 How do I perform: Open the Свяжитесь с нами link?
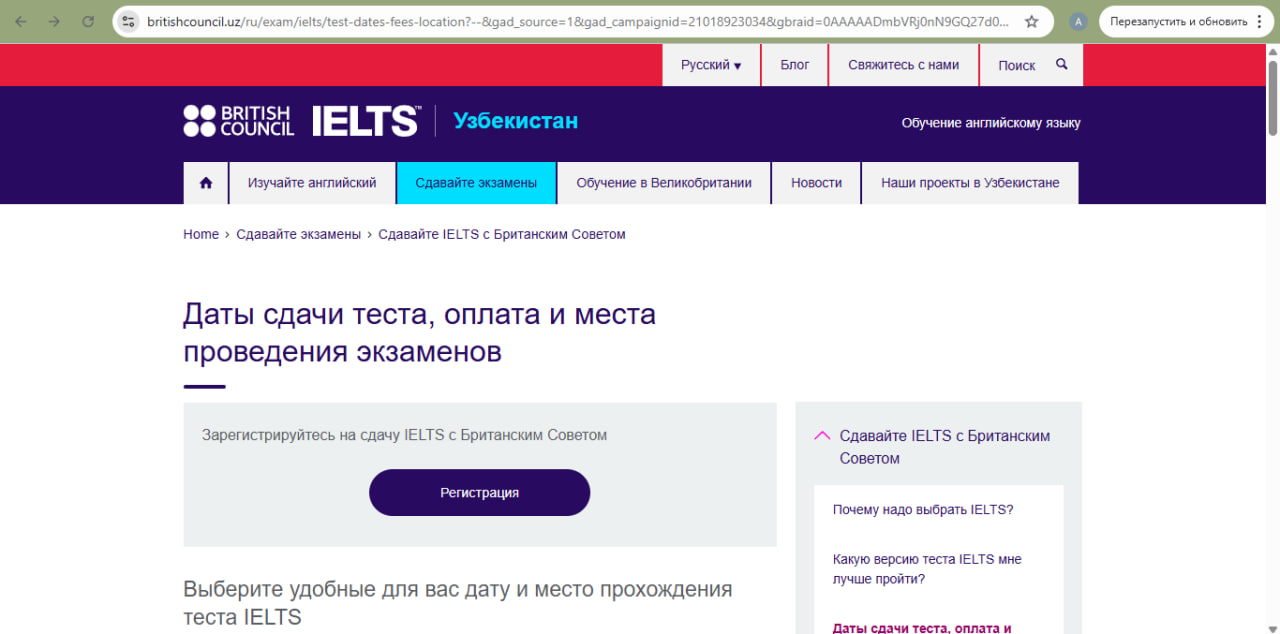coord(903,65)
